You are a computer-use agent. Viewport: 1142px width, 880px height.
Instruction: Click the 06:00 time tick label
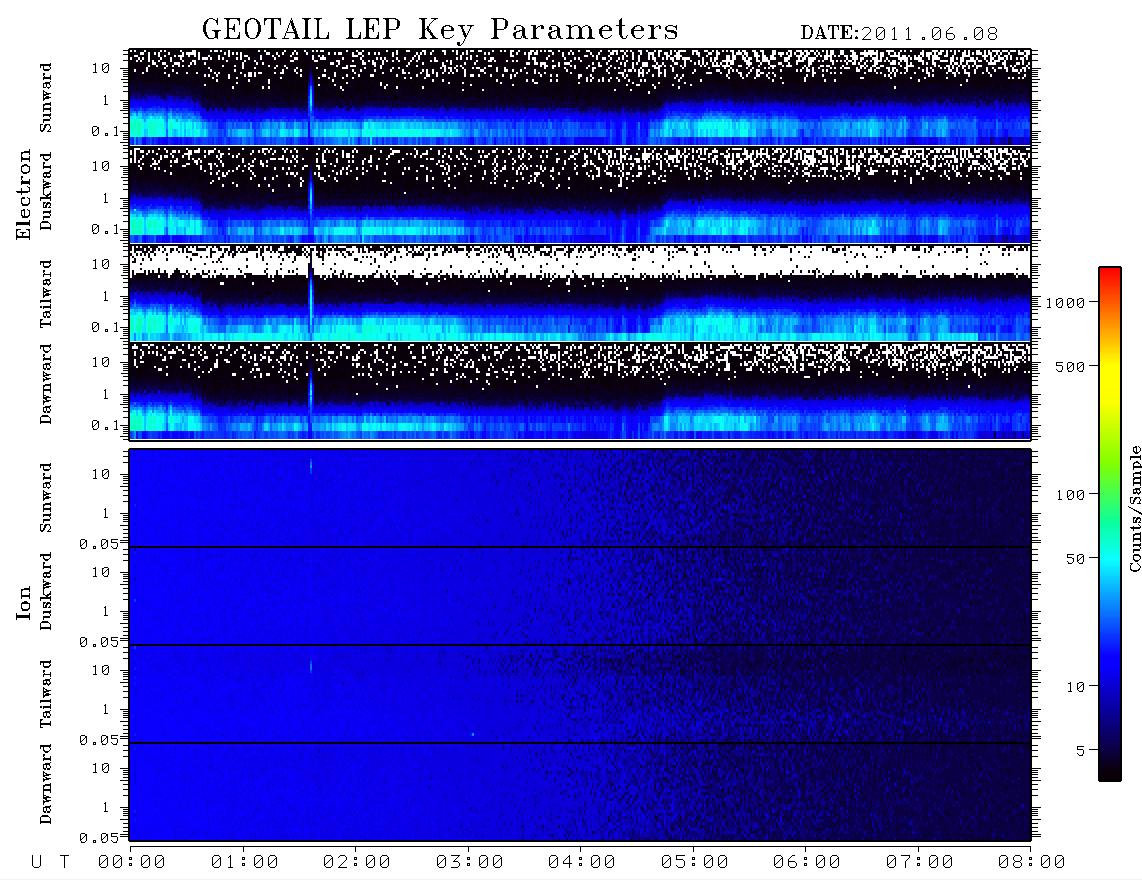[x=807, y=863]
